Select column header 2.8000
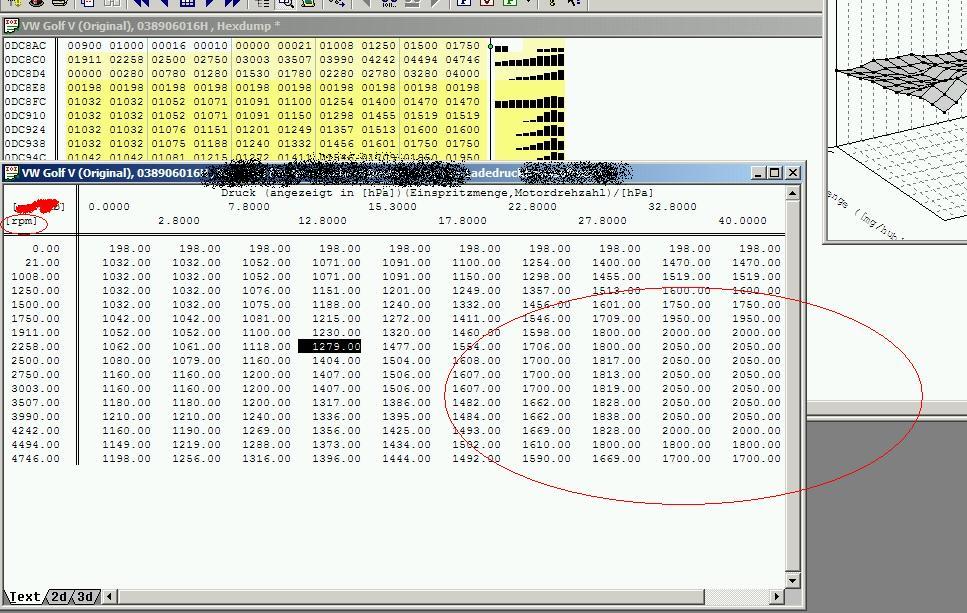 (x=179, y=221)
